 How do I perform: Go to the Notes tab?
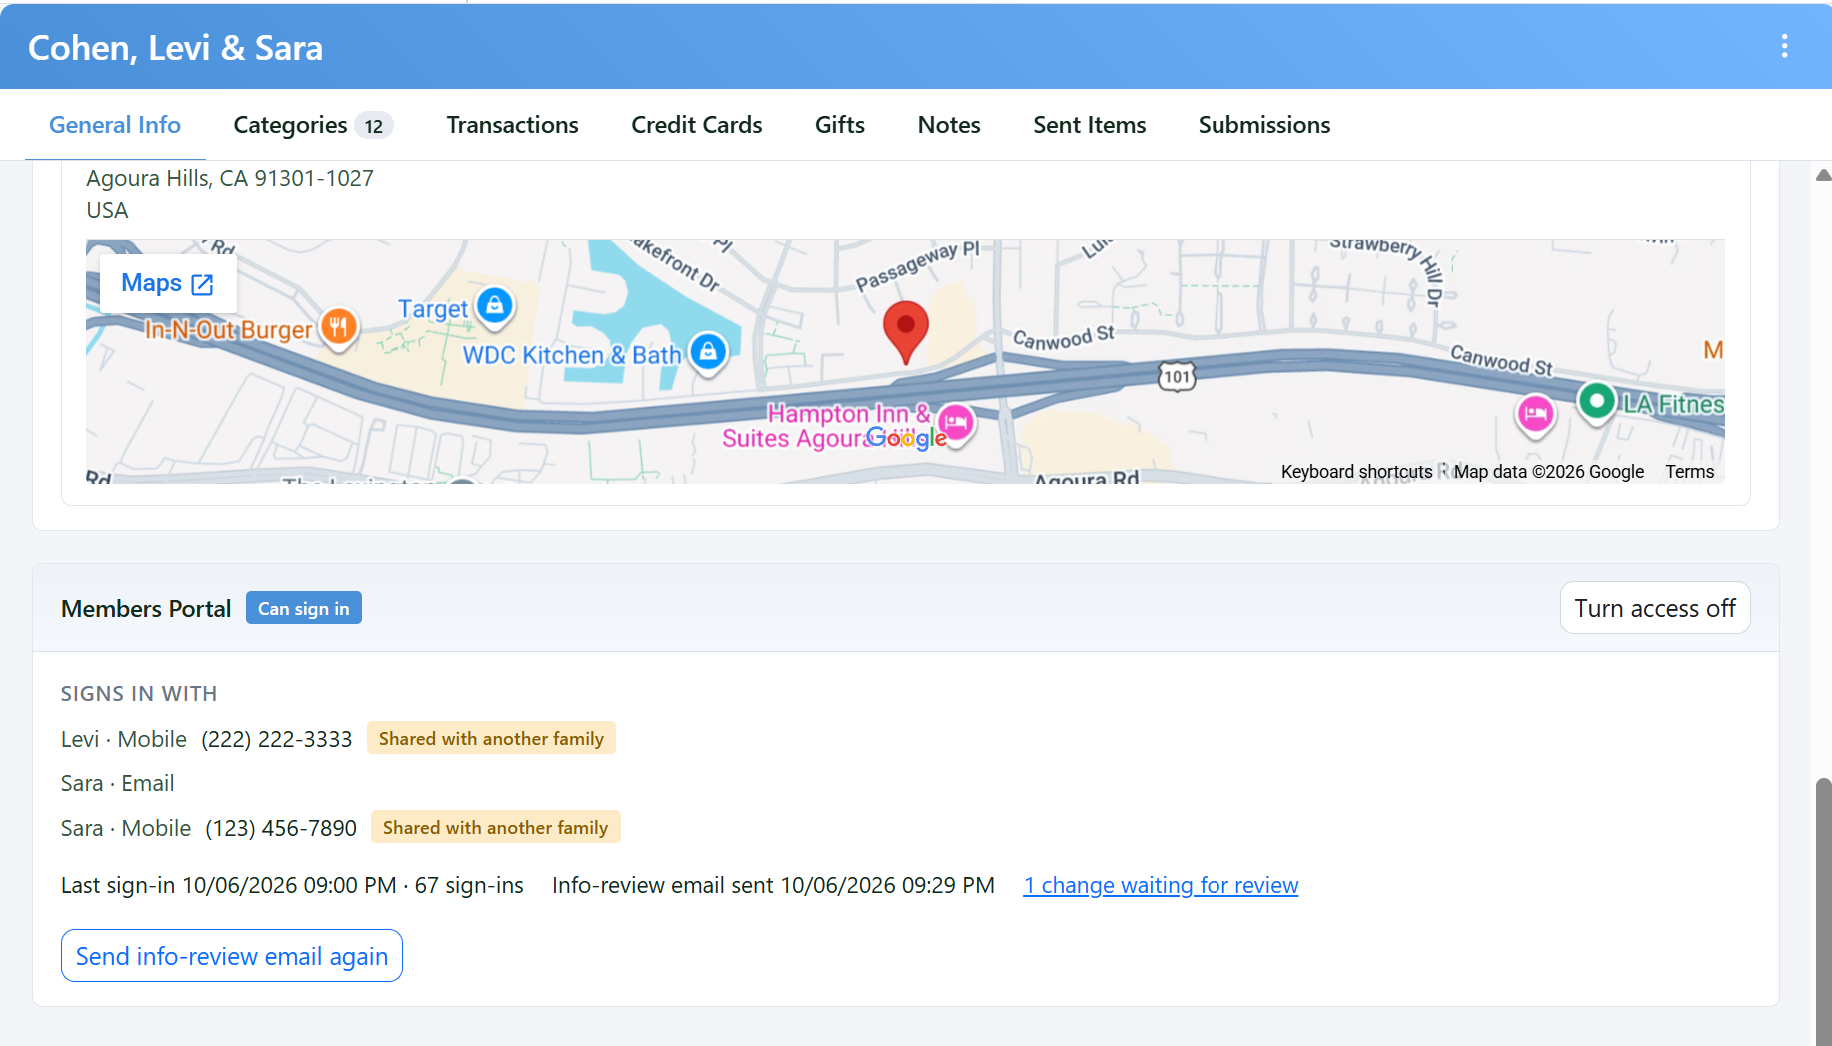pos(948,125)
